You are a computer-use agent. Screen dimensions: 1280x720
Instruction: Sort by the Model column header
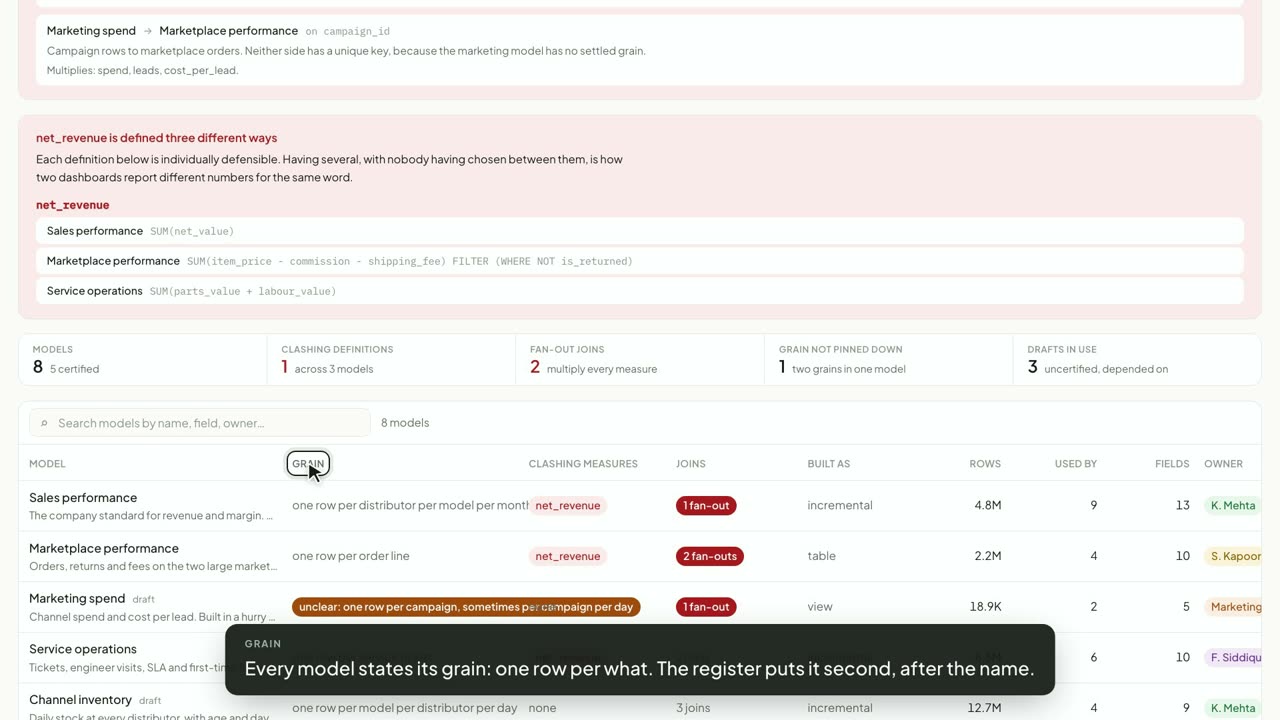click(47, 464)
